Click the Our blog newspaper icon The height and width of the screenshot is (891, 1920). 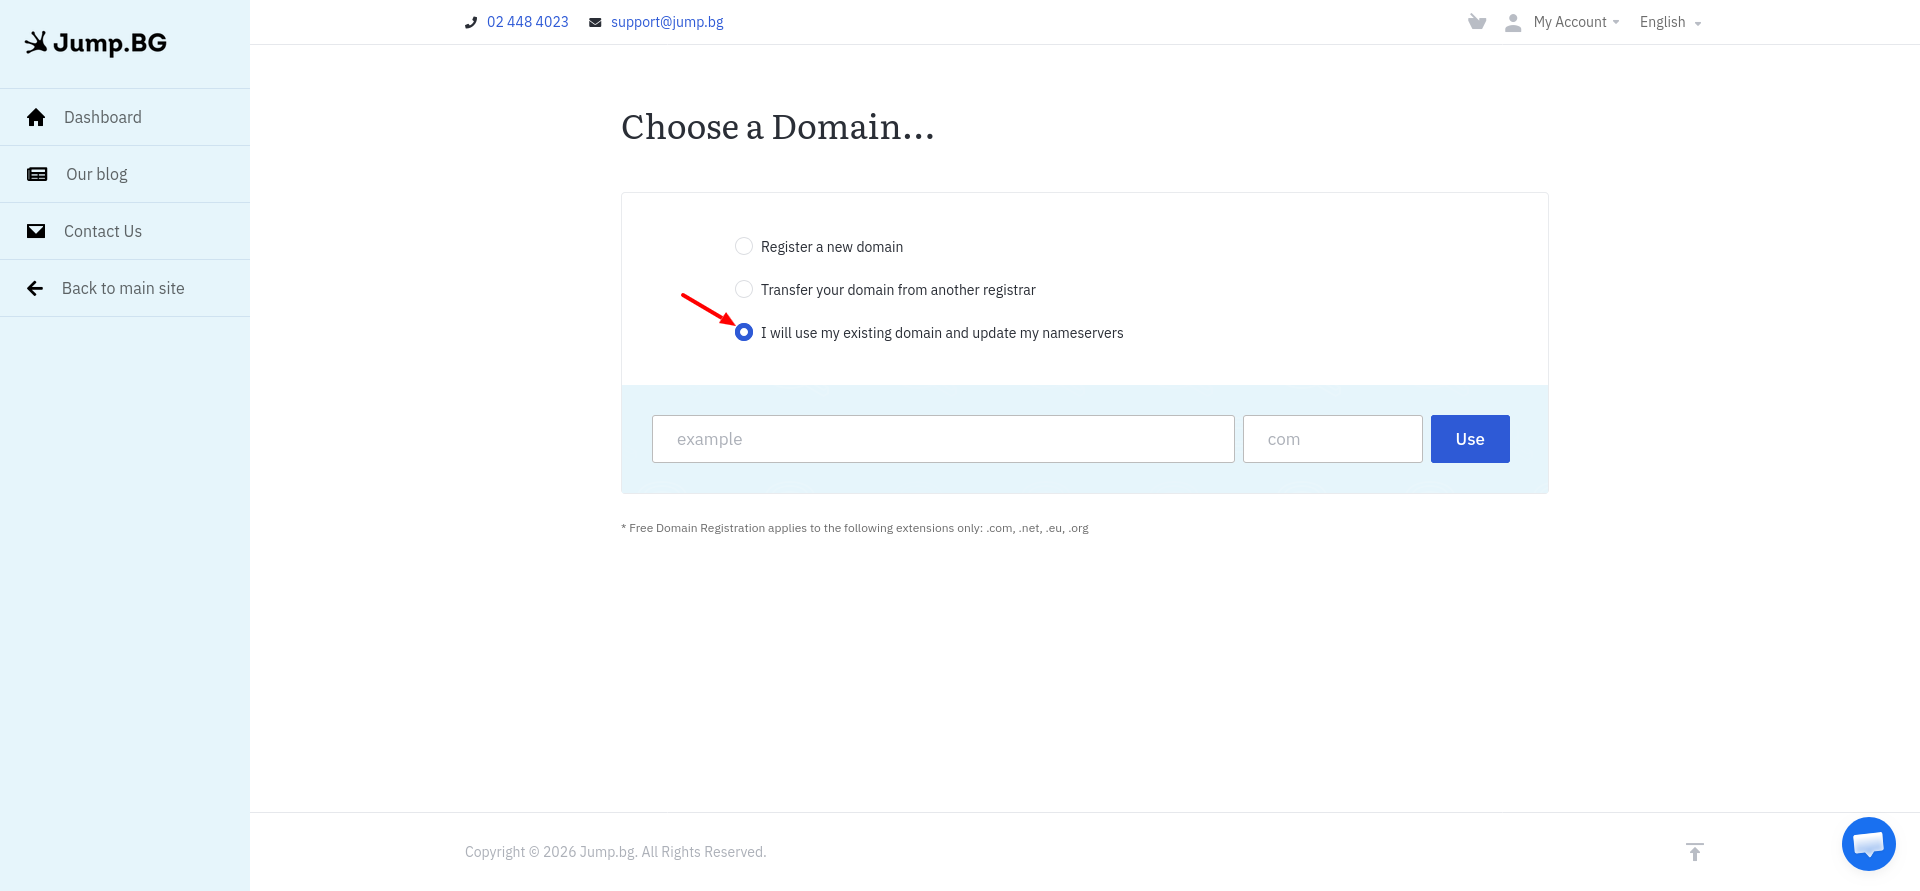(x=37, y=174)
